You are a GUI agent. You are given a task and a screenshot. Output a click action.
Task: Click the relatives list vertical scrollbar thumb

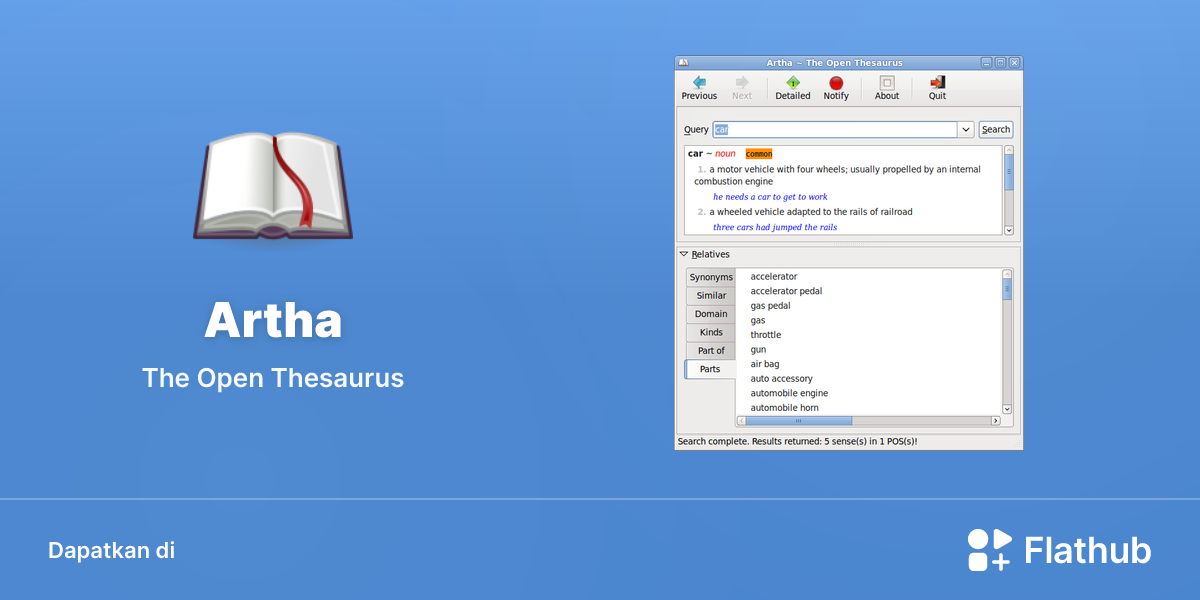1007,289
